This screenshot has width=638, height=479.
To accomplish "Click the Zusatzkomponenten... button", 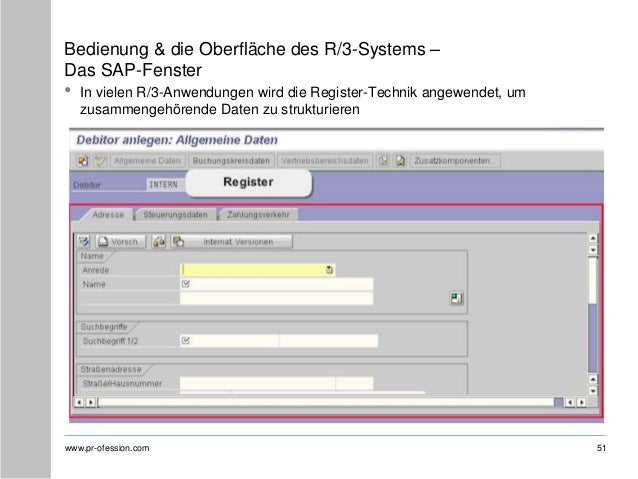I will [x=455, y=161].
